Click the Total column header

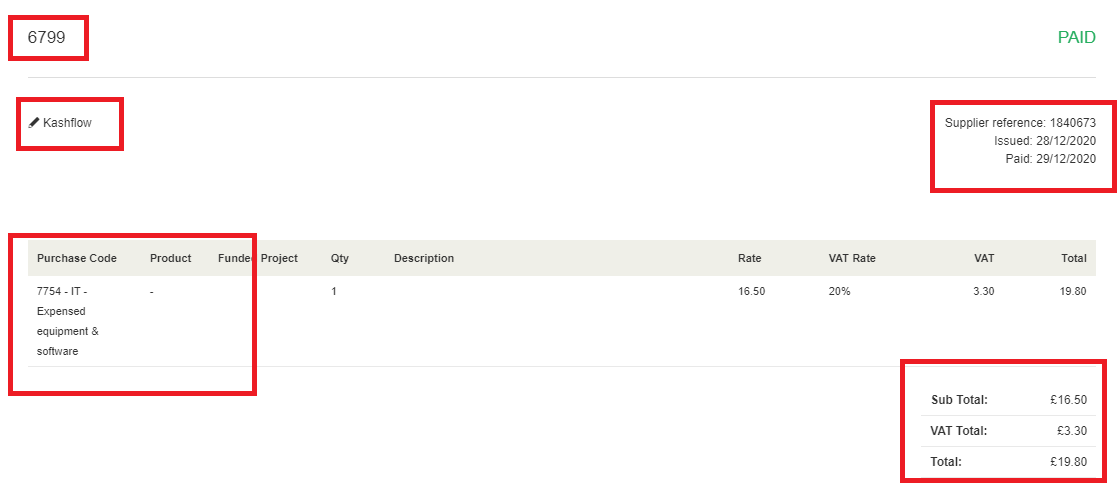point(1074,258)
